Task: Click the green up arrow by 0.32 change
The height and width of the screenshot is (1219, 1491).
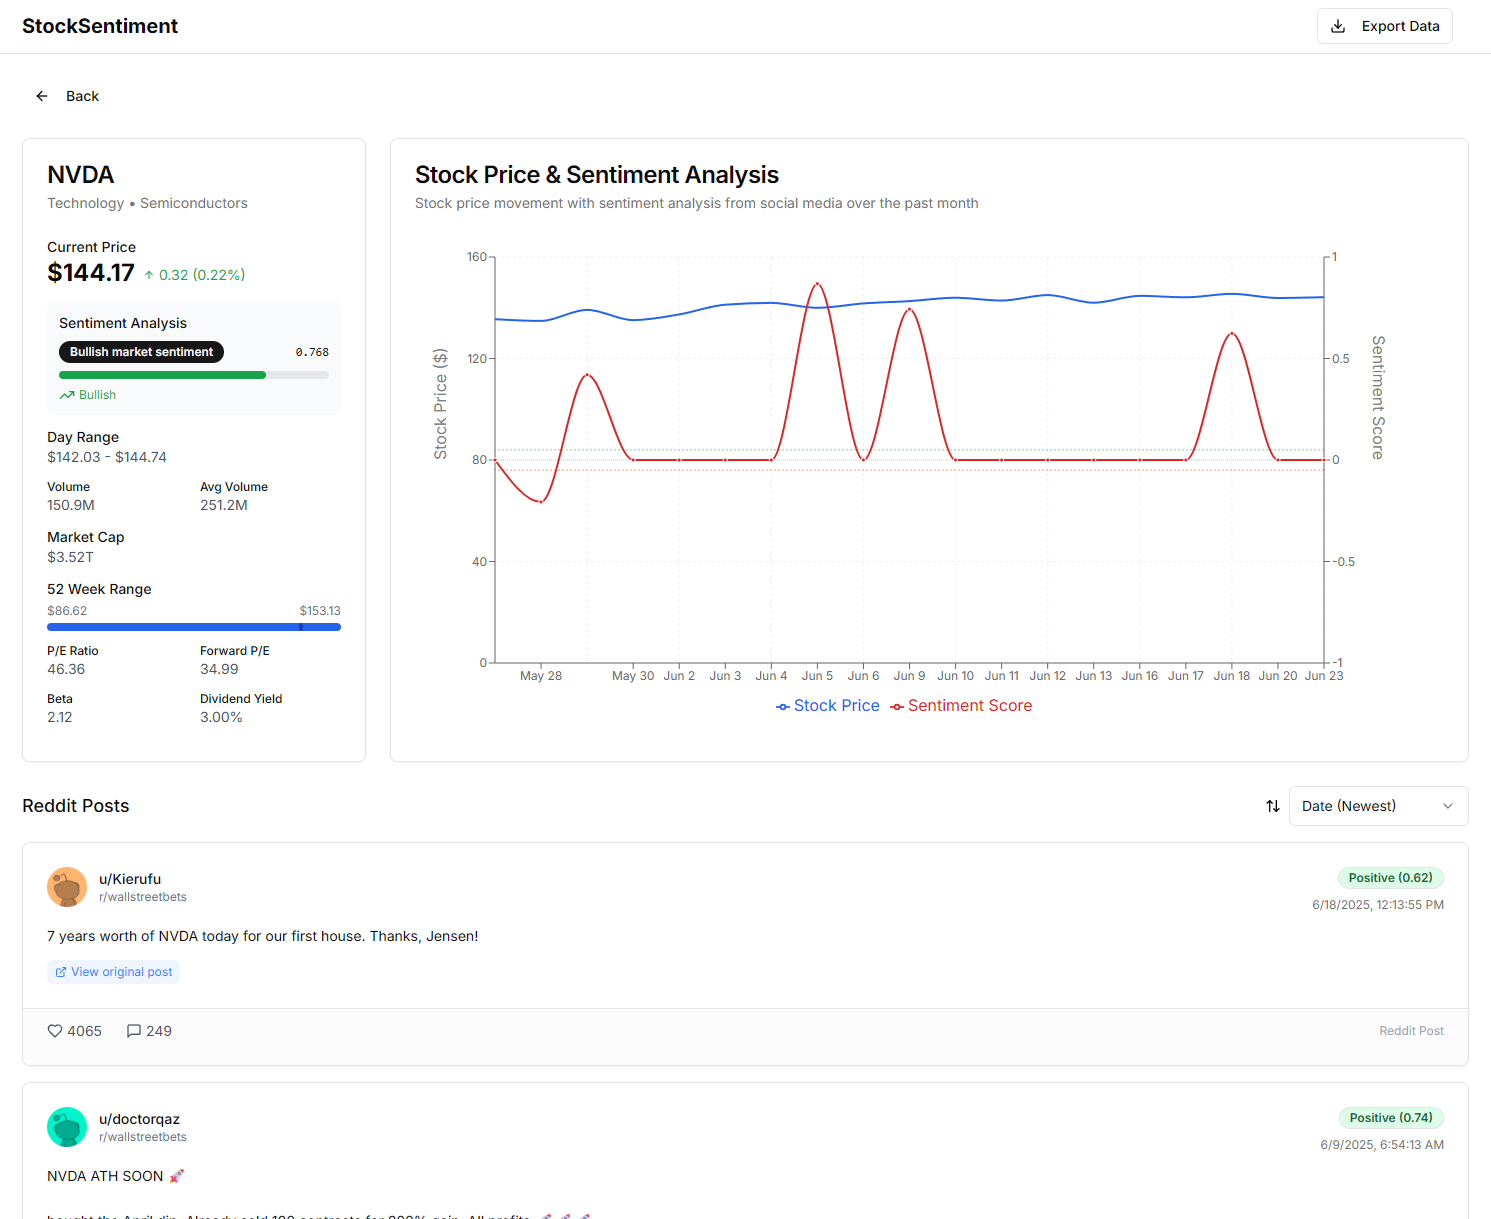Action: (x=149, y=275)
